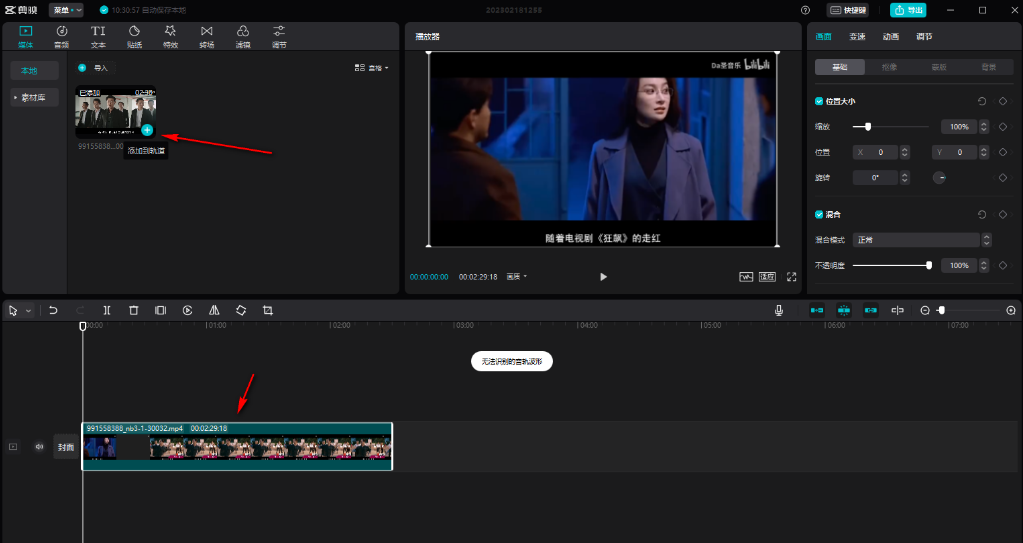
Task: Click the timeline zoom slider handle
Action: click(x=941, y=311)
